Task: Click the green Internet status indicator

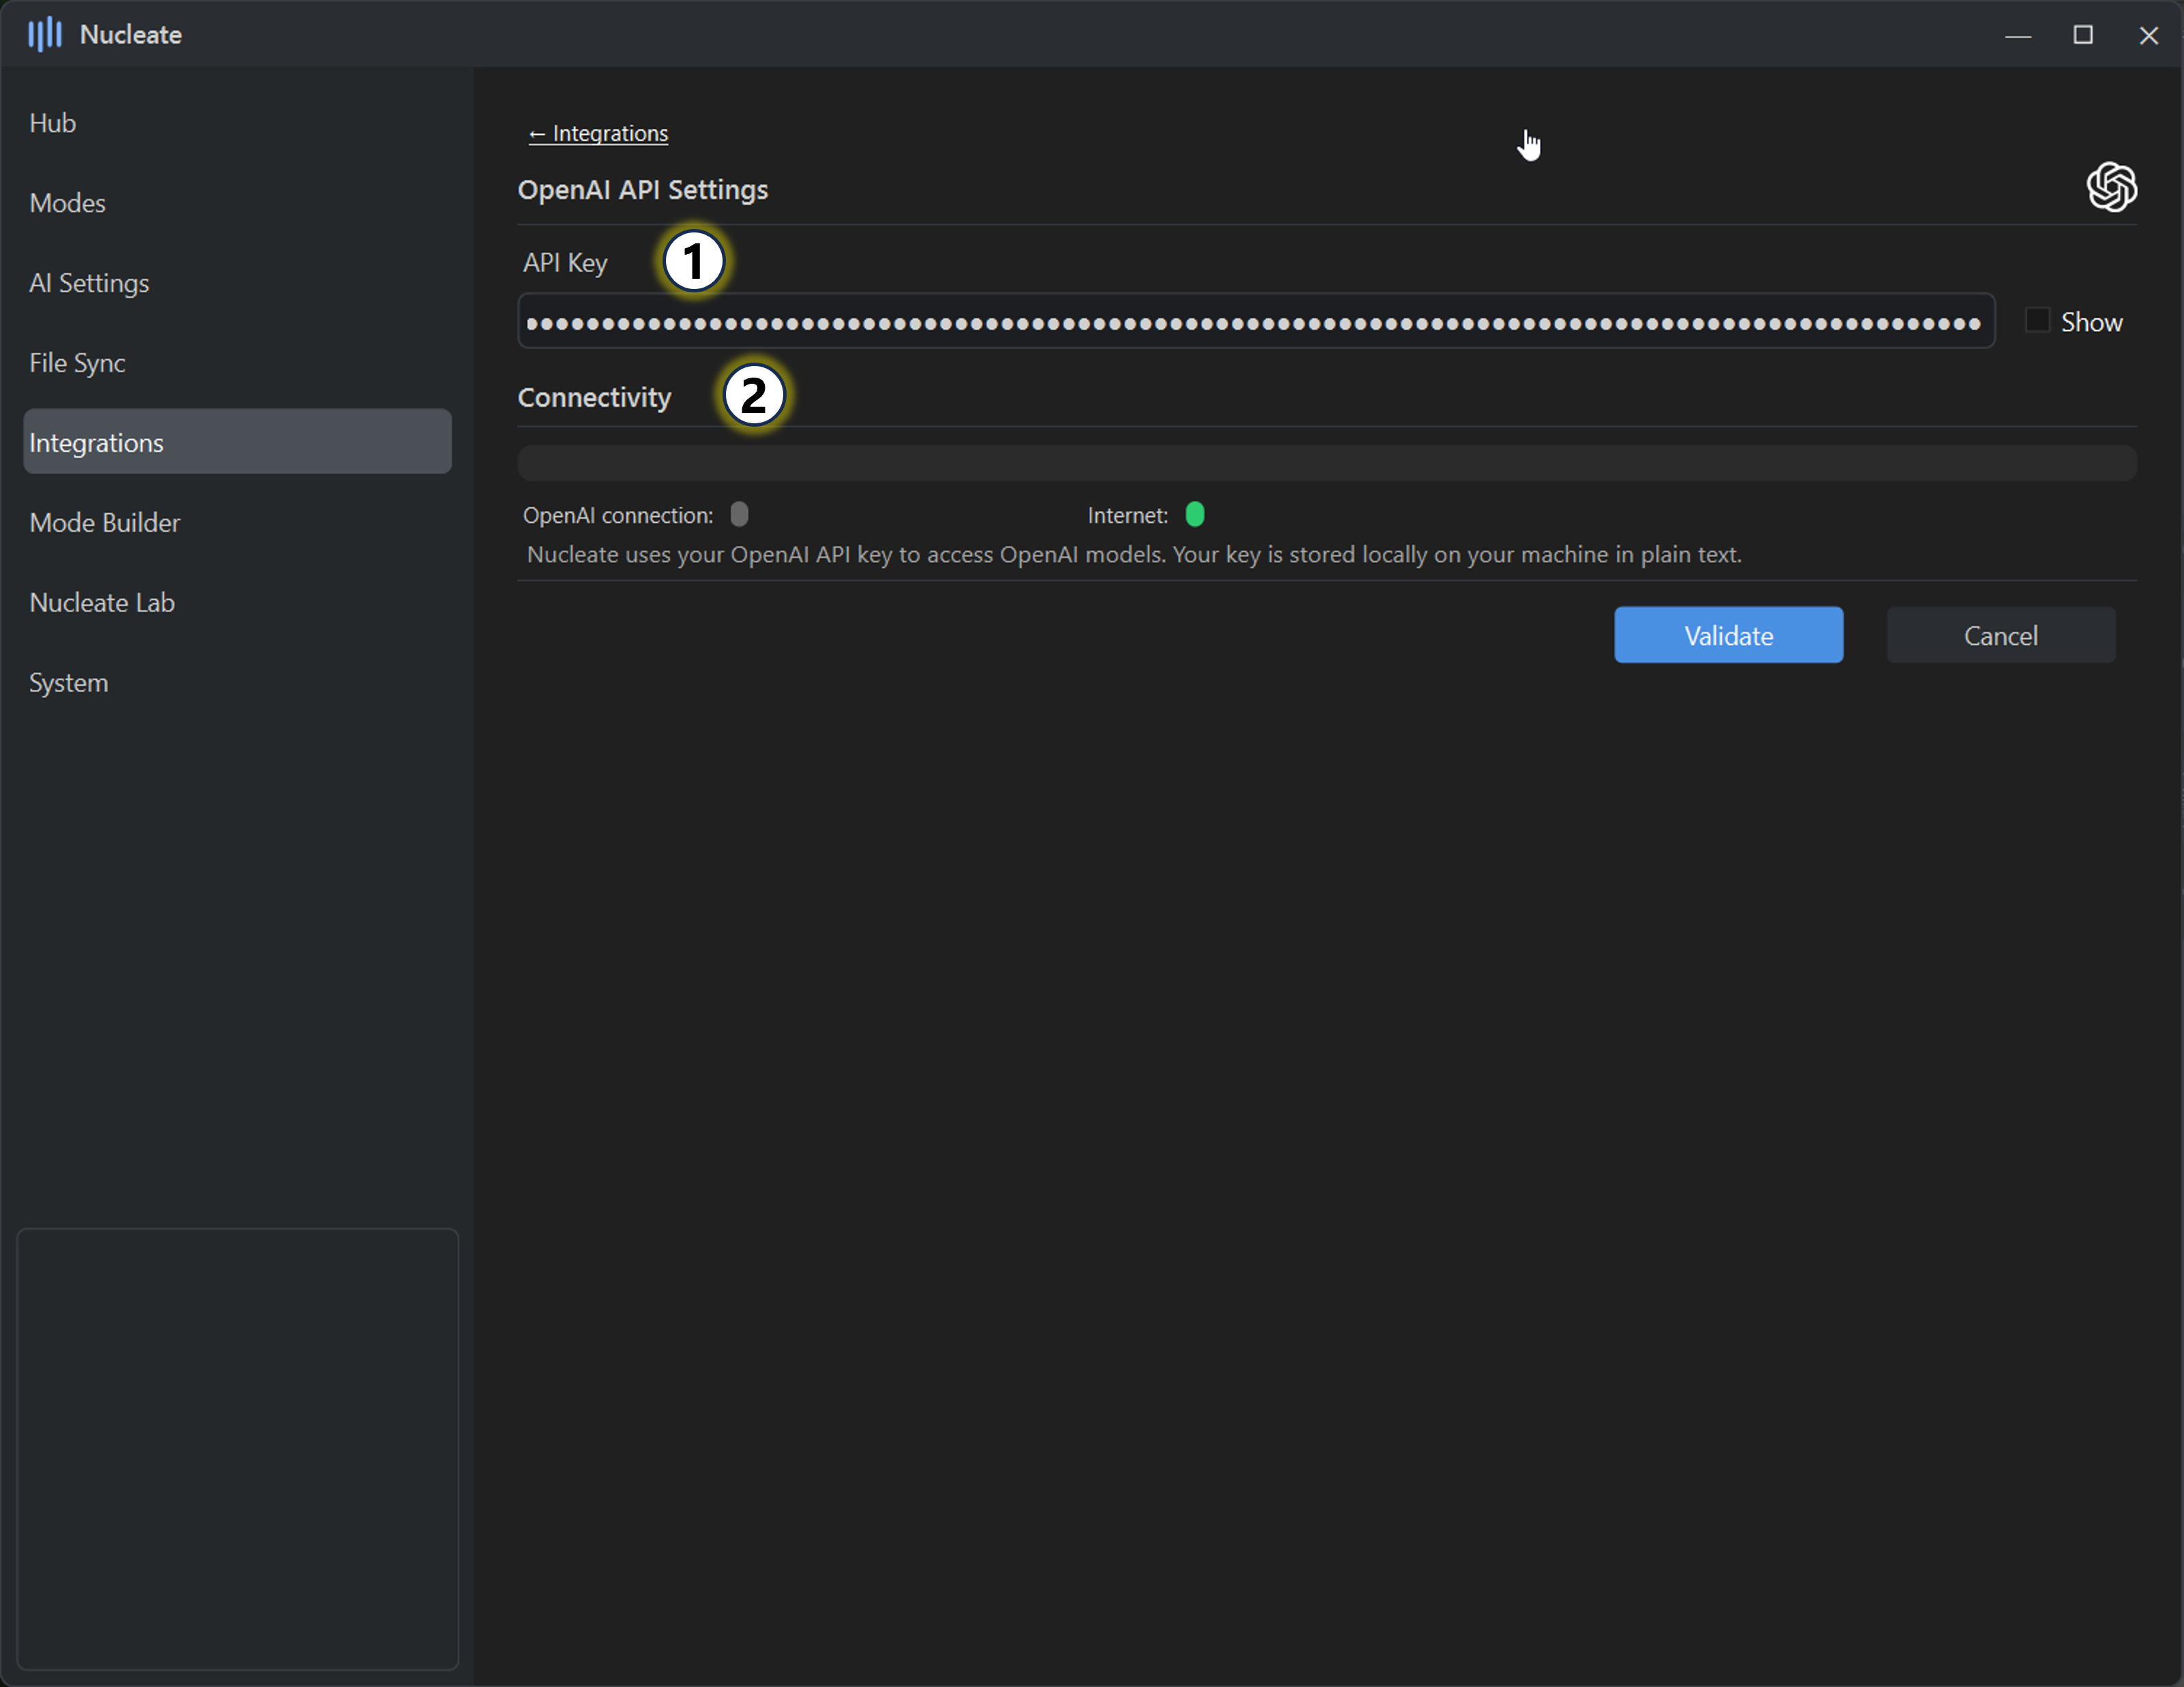Action: [x=1194, y=514]
